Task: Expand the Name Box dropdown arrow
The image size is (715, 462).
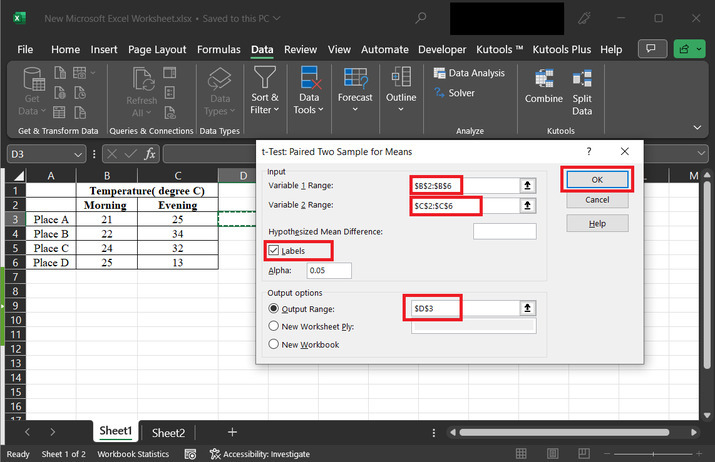Action: pos(78,154)
